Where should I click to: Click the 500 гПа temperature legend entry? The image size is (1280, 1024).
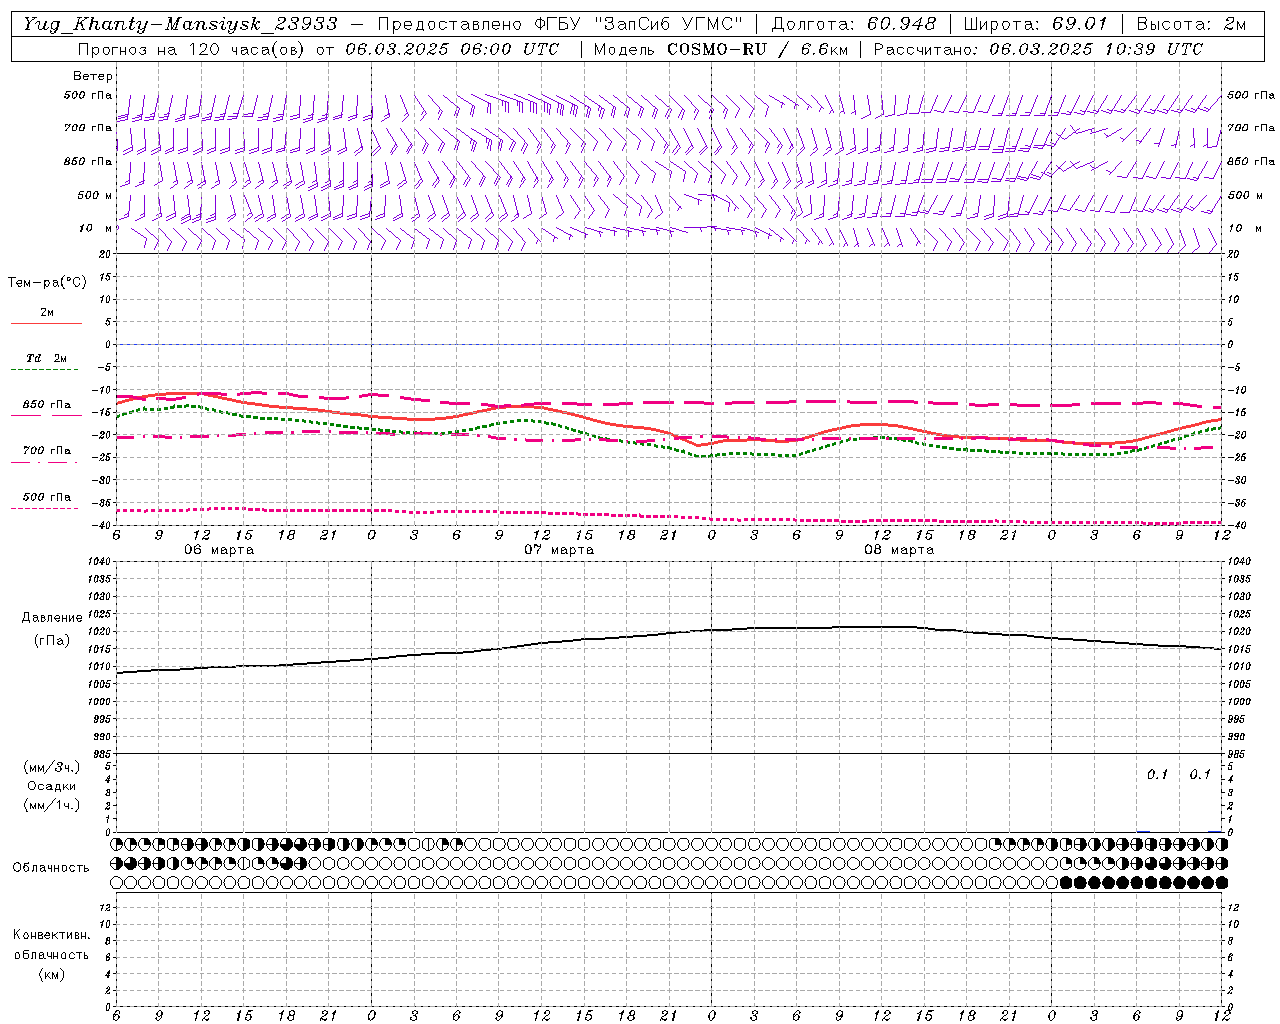pos(46,500)
